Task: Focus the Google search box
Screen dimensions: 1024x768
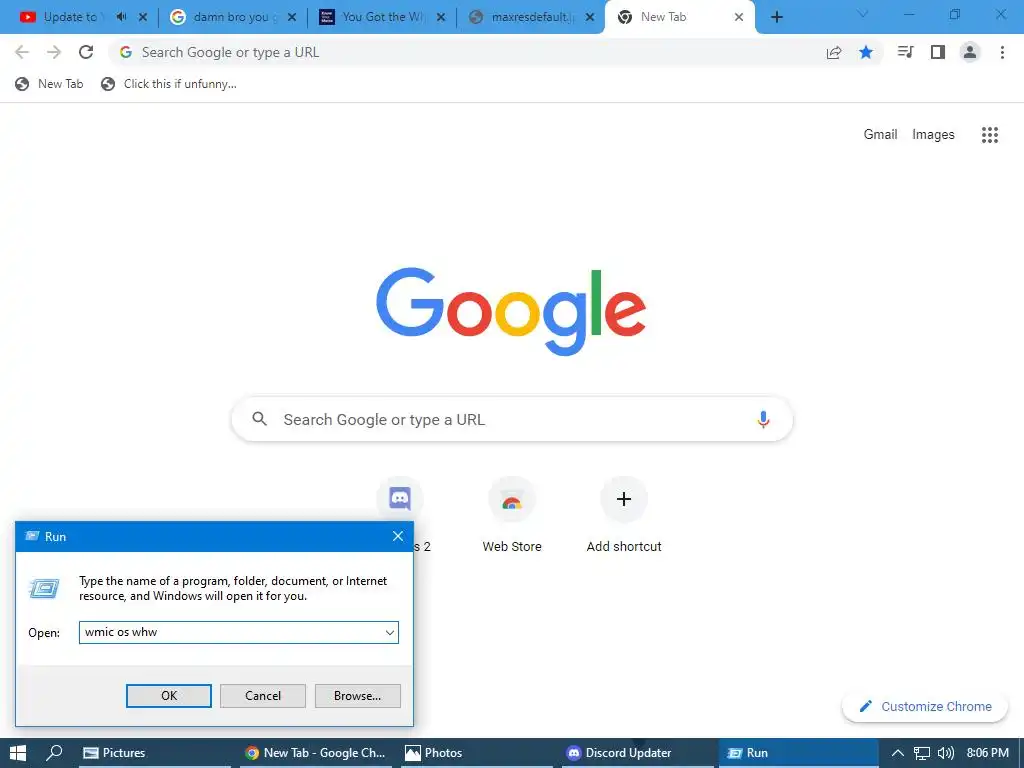Action: tap(512, 419)
